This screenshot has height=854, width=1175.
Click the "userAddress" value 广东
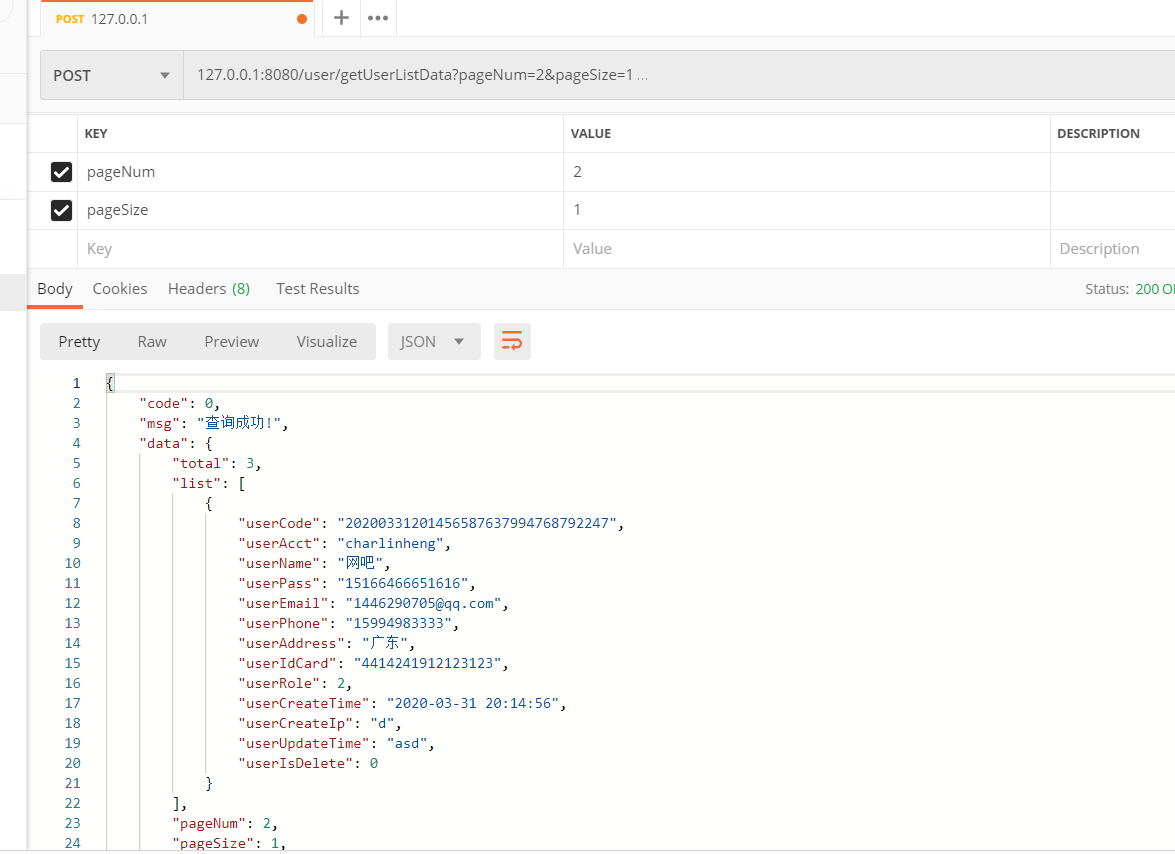(x=384, y=643)
